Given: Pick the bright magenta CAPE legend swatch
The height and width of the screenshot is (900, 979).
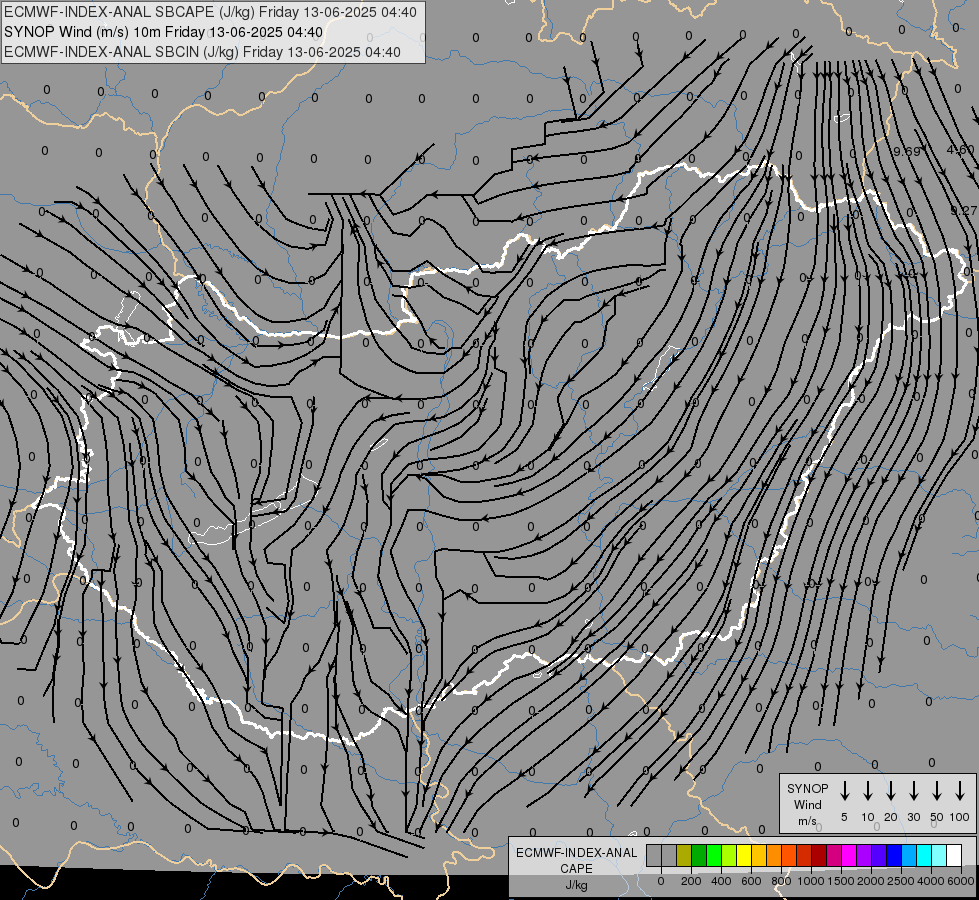Looking at the screenshot, I should pos(849,855).
